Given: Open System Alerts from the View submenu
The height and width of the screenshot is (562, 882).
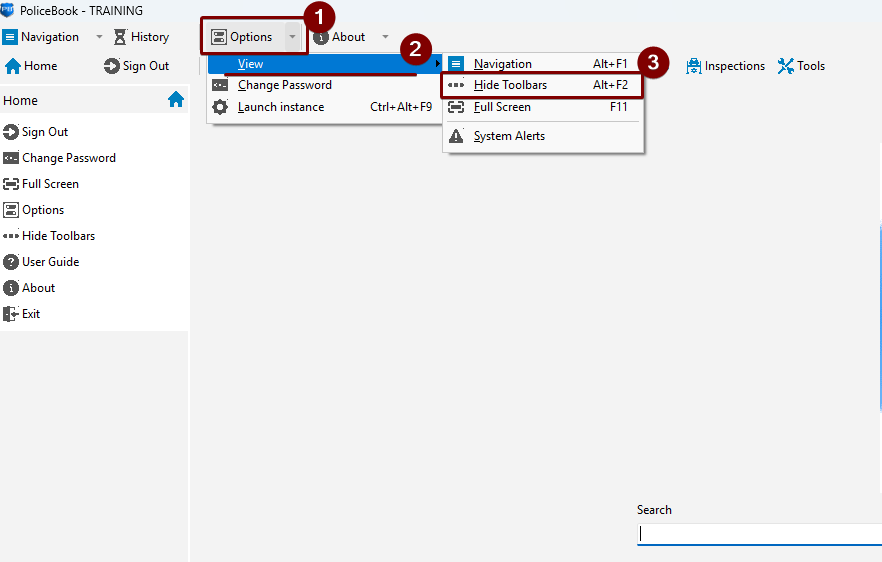Looking at the screenshot, I should (509, 136).
